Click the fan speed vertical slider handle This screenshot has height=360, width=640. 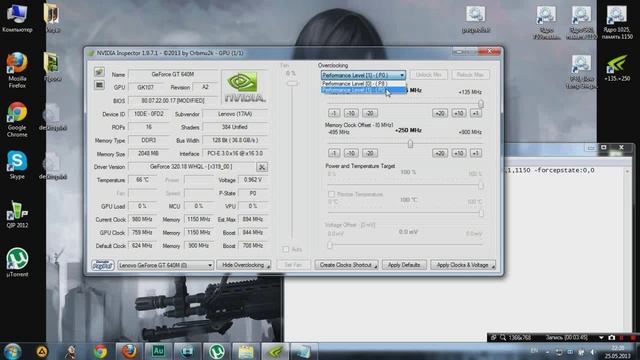pyautogui.click(x=292, y=83)
